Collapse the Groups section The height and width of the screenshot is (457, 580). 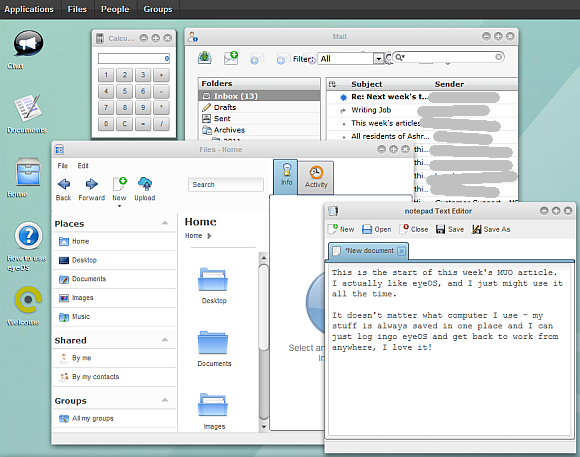(x=165, y=400)
